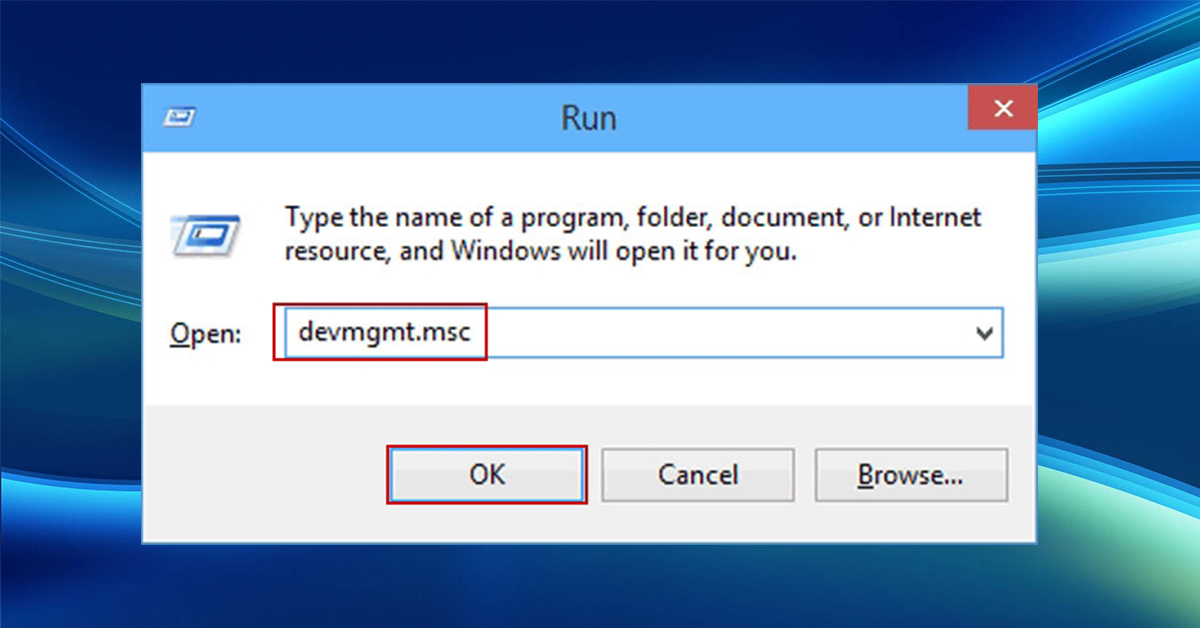Click the red highlighted OK button
This screenshot has width=1200, height=628.
coord(487,475)
